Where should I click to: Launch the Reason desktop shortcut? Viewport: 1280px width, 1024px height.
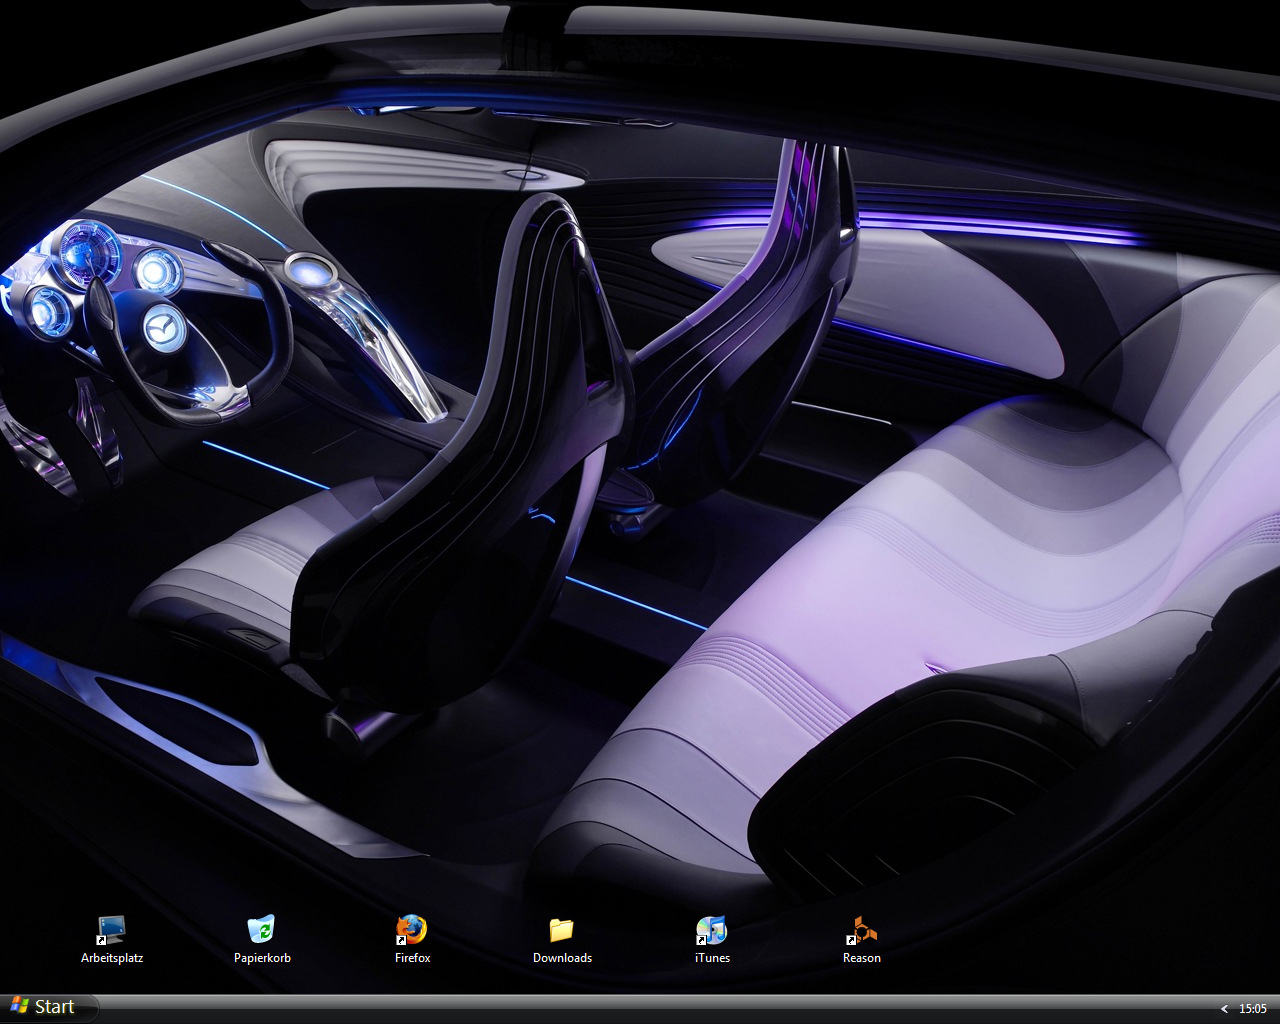861,930
